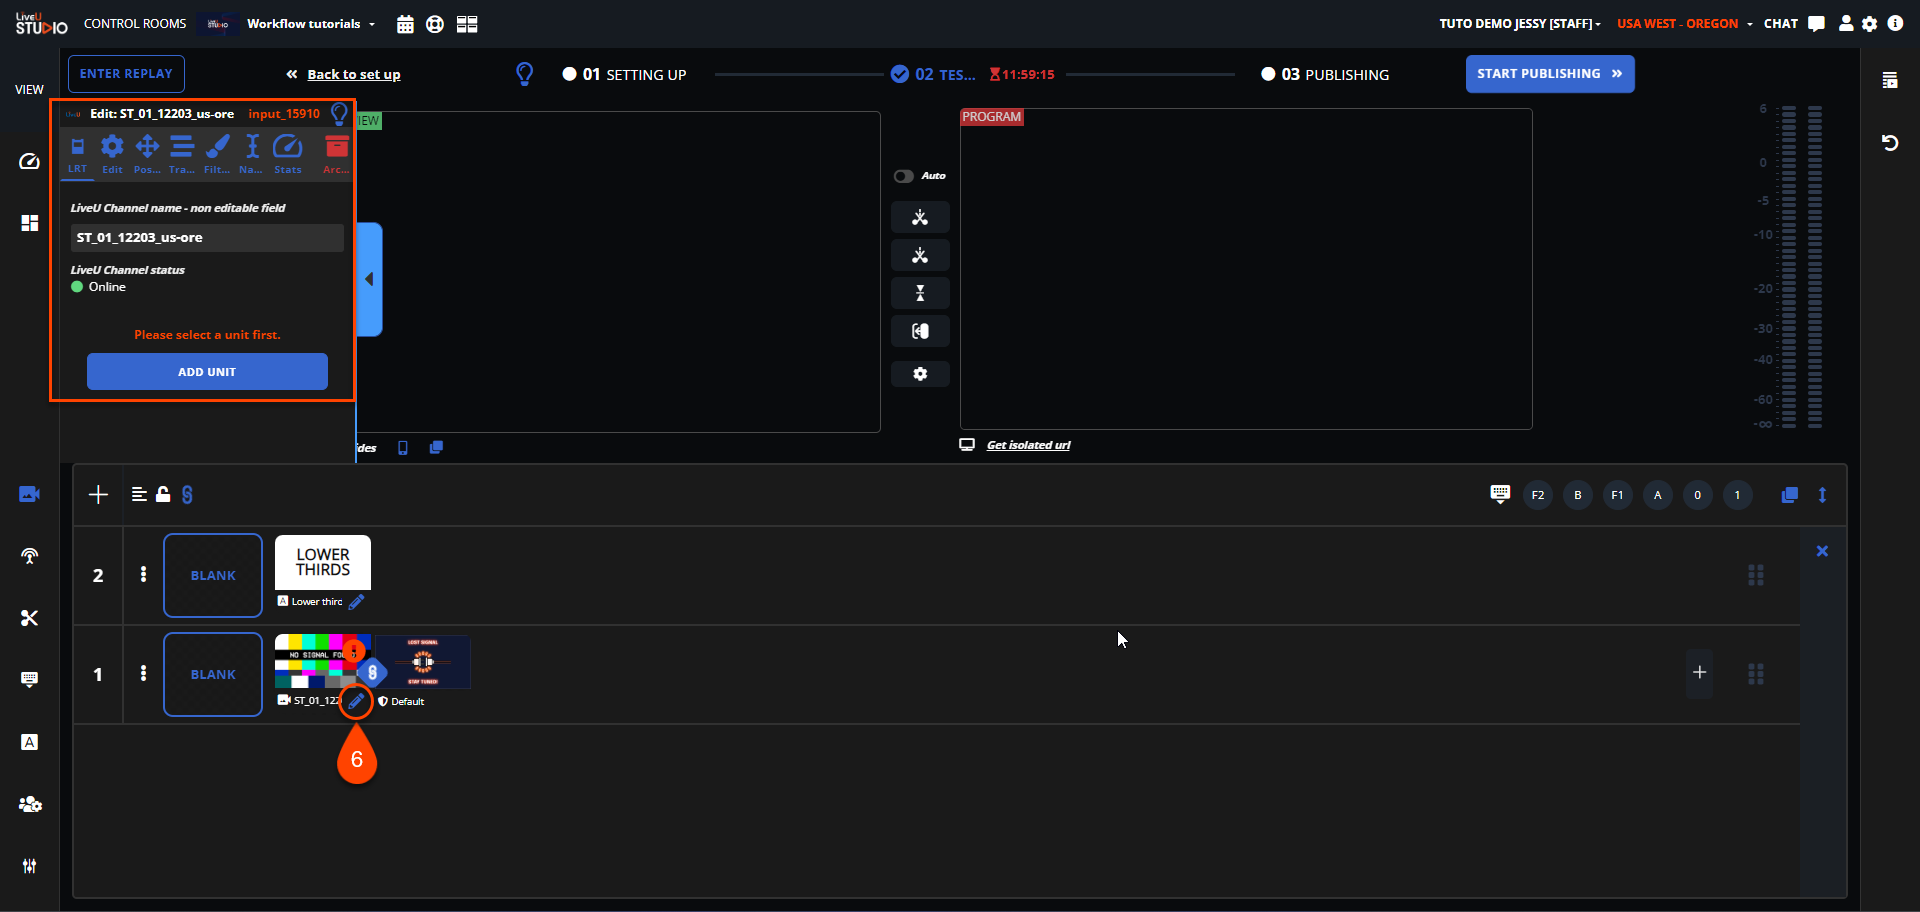1920x912 pixels.
Task: Click the blue copy layers icon near shortcuts
Action: point(1790,495)
